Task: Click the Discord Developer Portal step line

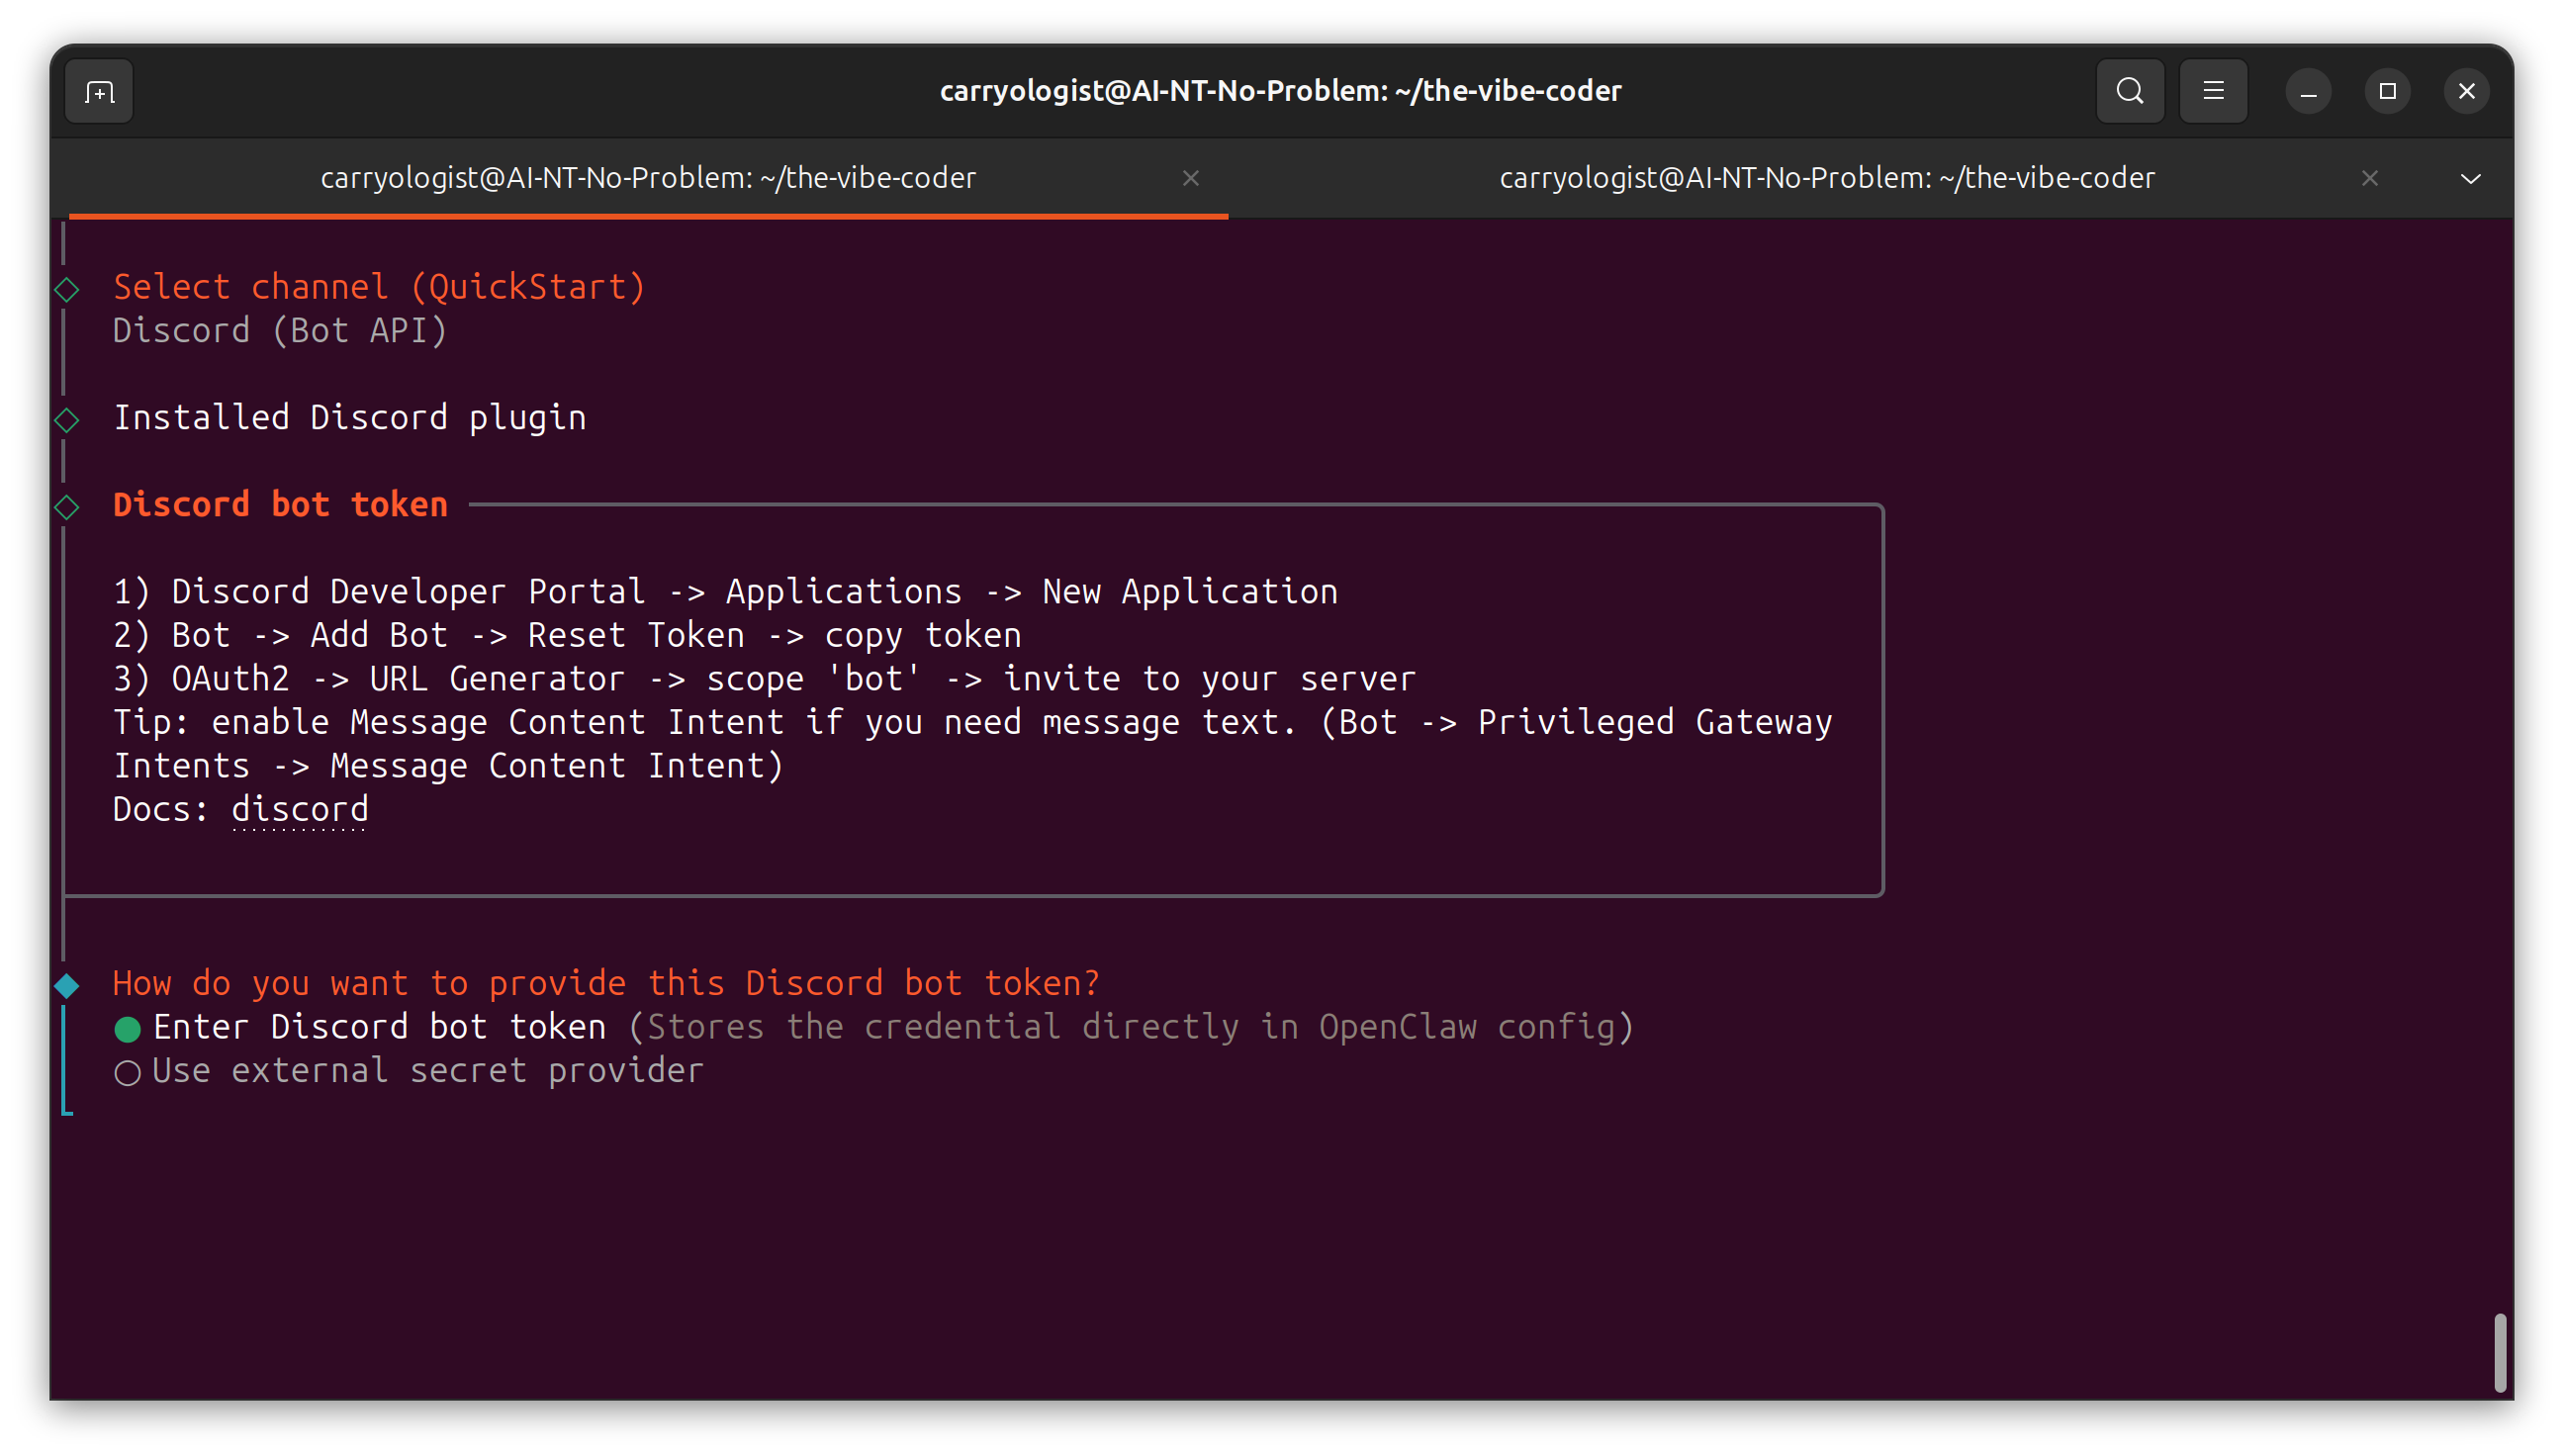Action: (725, 591)
